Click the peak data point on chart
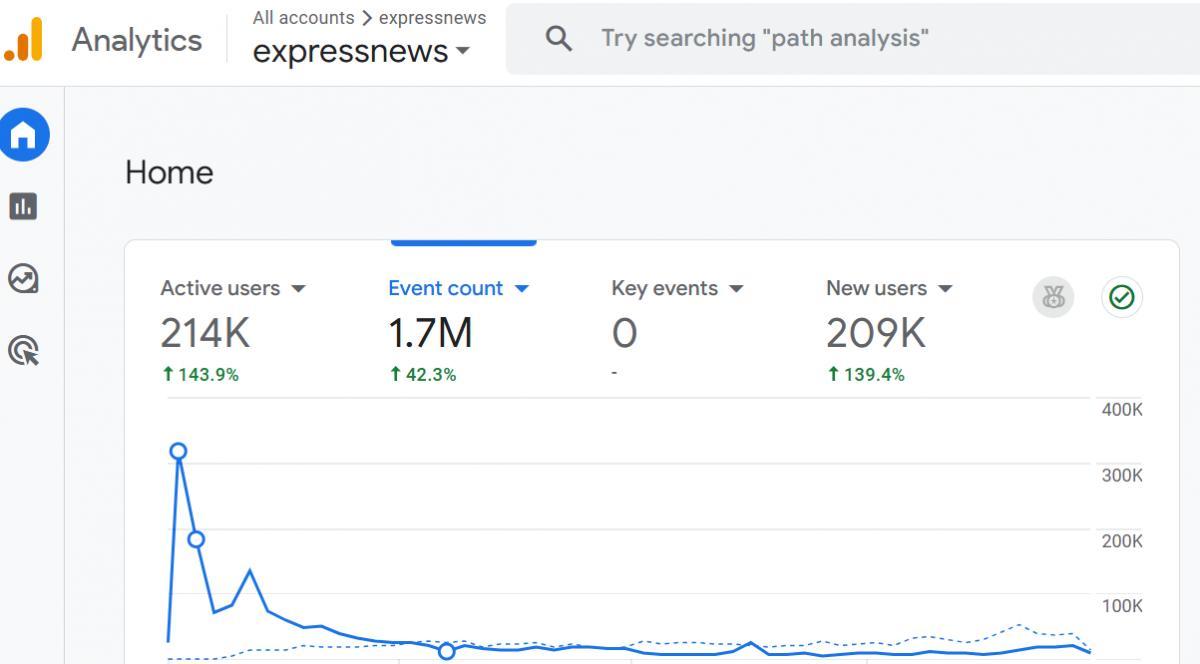This screenshot has width=1200, height=664. tap(178, 451)
